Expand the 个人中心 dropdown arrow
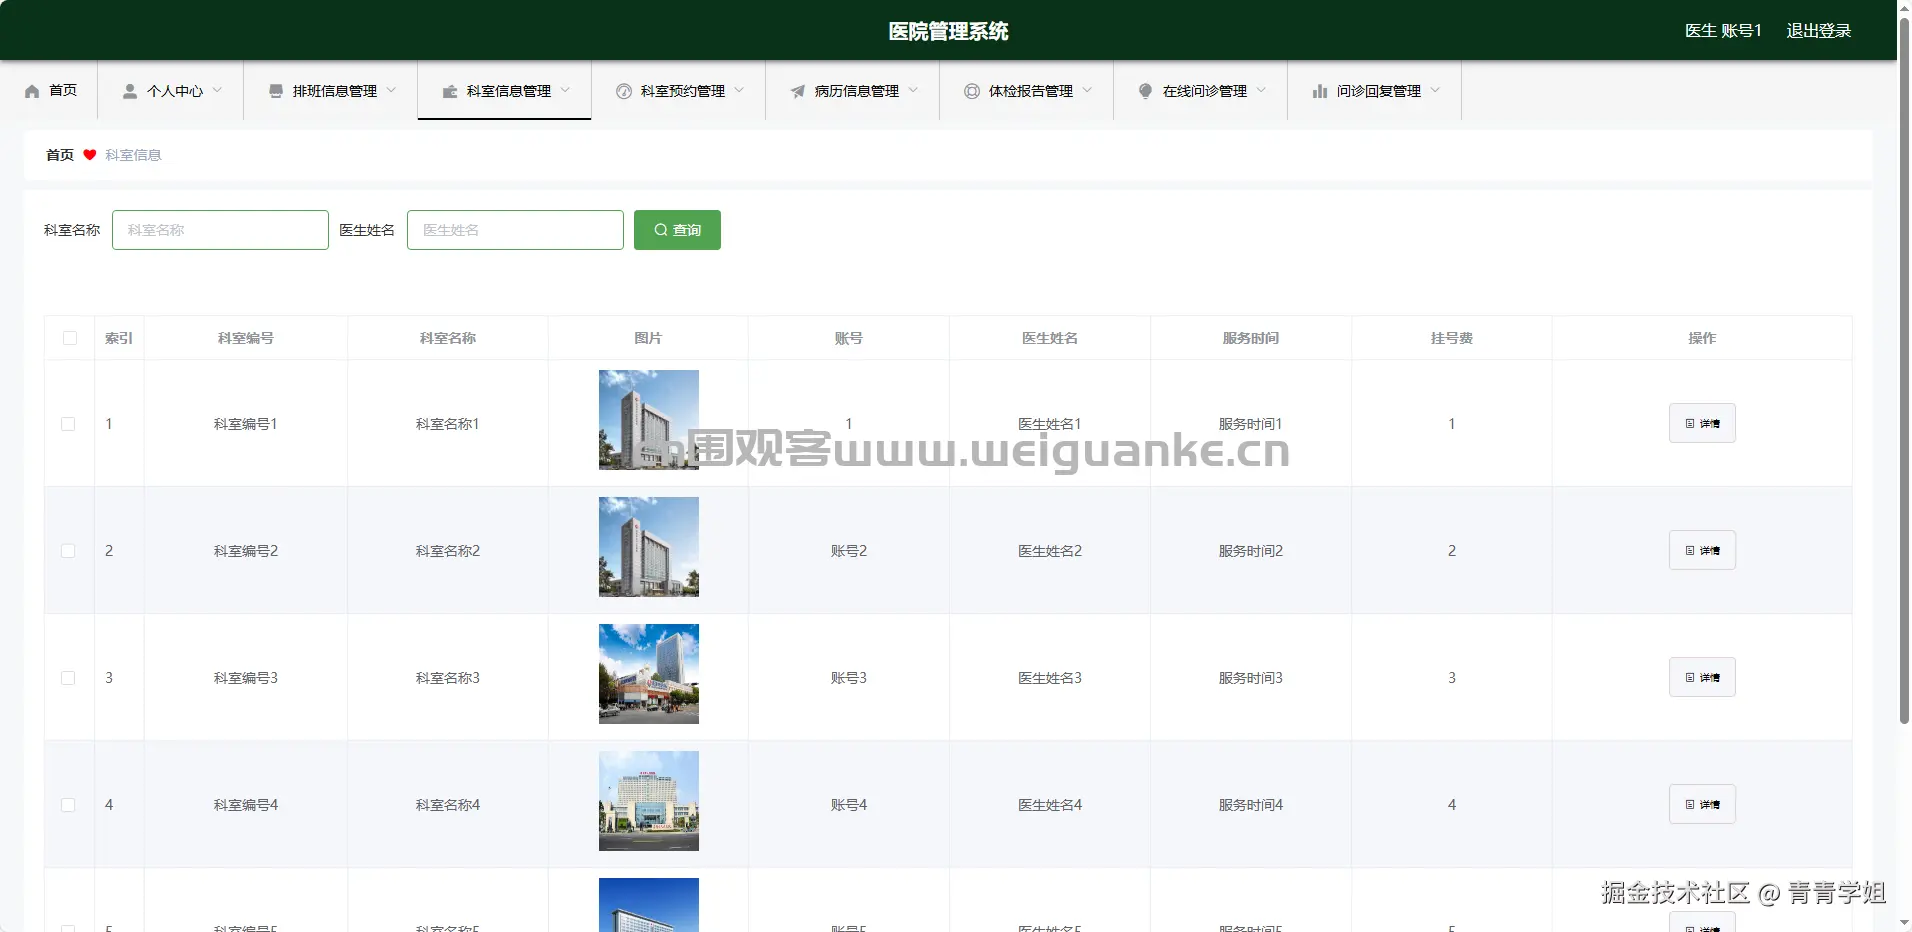The image size is (1912, 932). pyautogui.click(x=217, y=90)
